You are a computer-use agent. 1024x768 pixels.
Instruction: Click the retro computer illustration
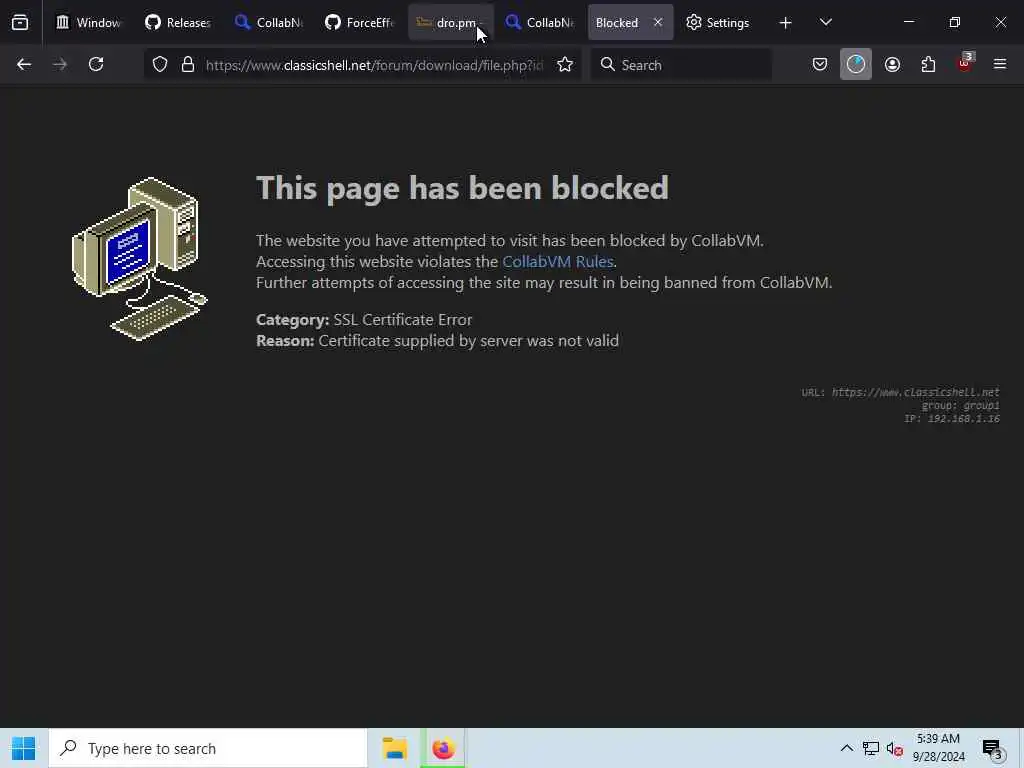point(140,259)
